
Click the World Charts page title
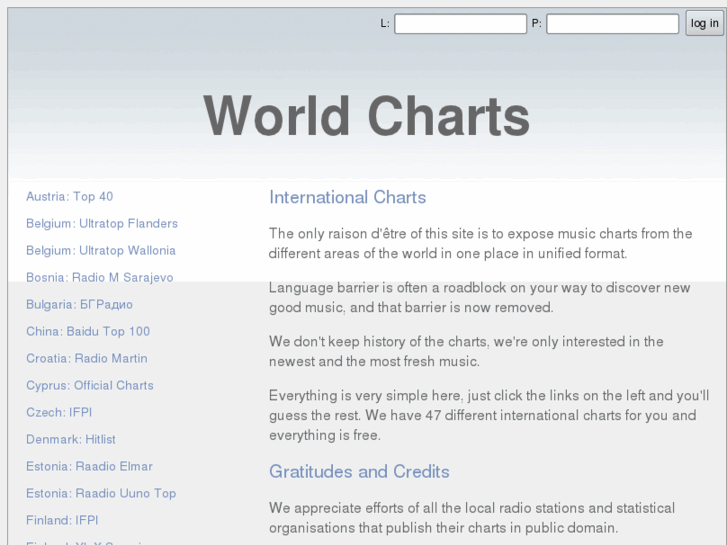[x=367, y=116]
